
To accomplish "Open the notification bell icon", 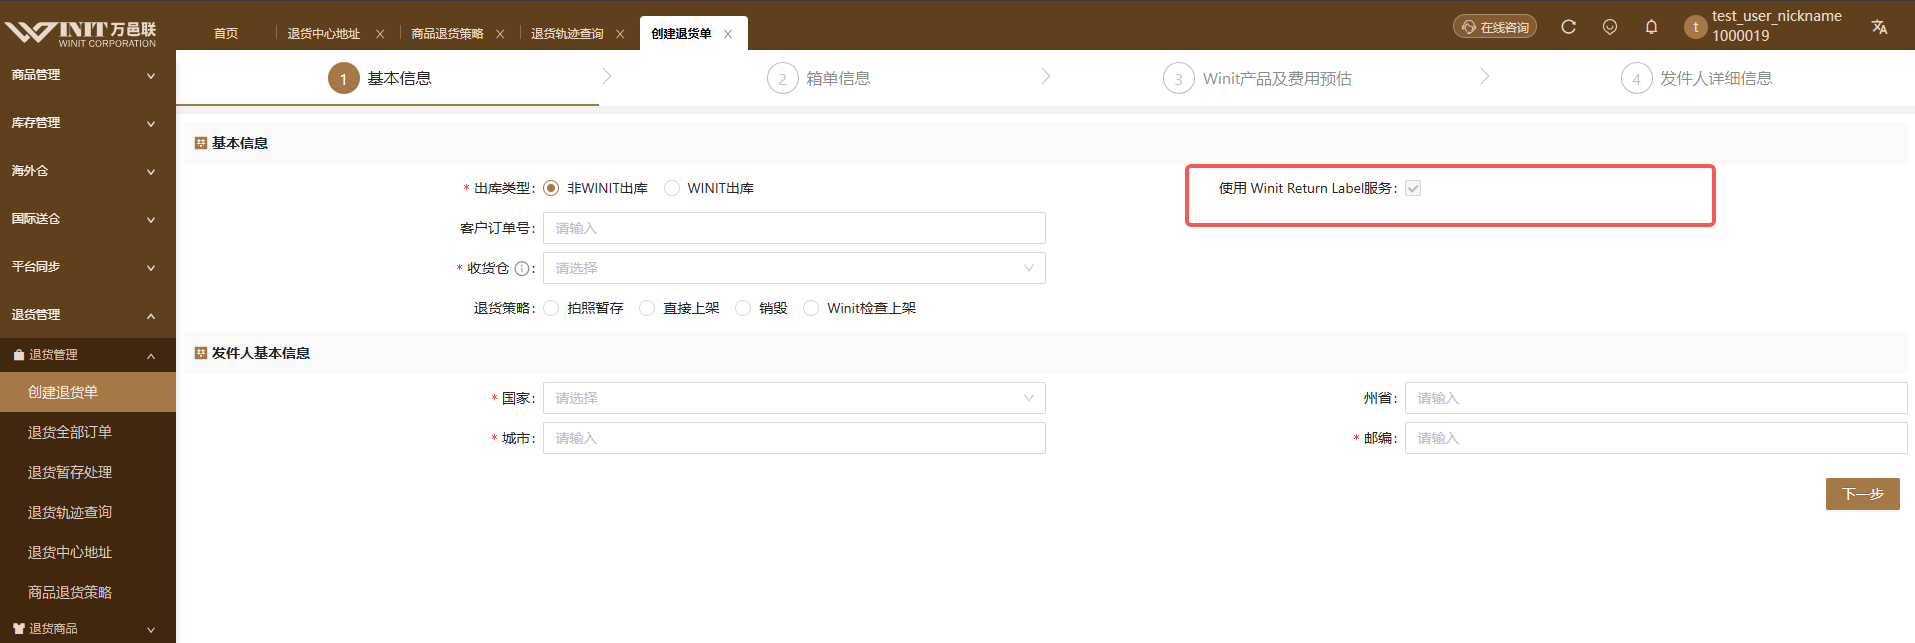I will point(1651,27).
